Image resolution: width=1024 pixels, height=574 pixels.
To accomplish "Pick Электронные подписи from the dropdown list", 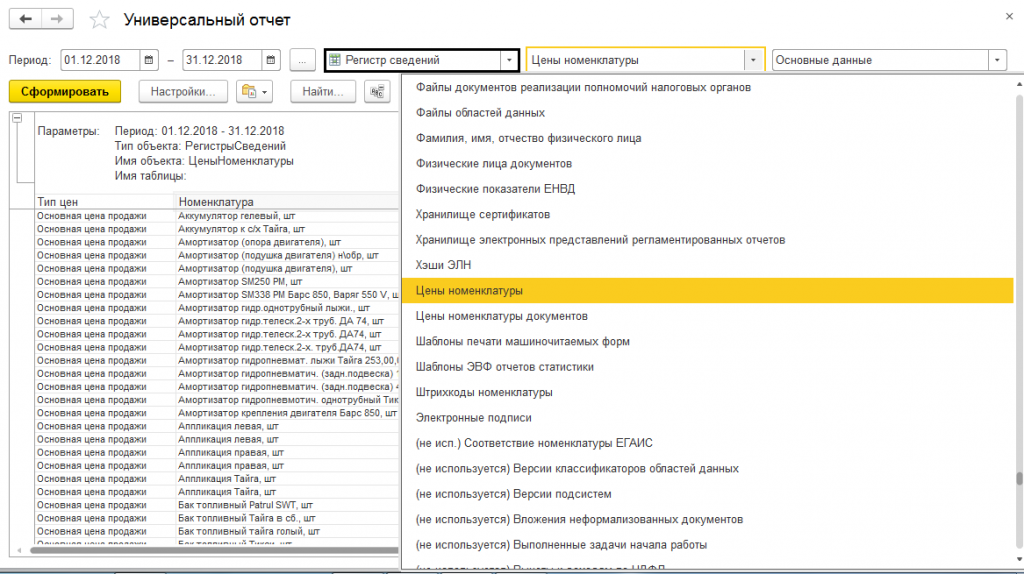I will 473,418.
